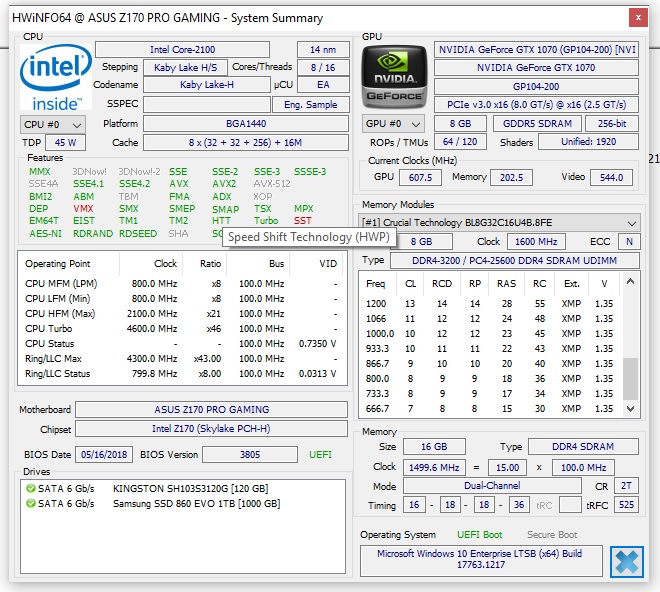Click the Intel Core-2100 CPU name field
Screen dimensions: 660x592
tap(182, 50)
